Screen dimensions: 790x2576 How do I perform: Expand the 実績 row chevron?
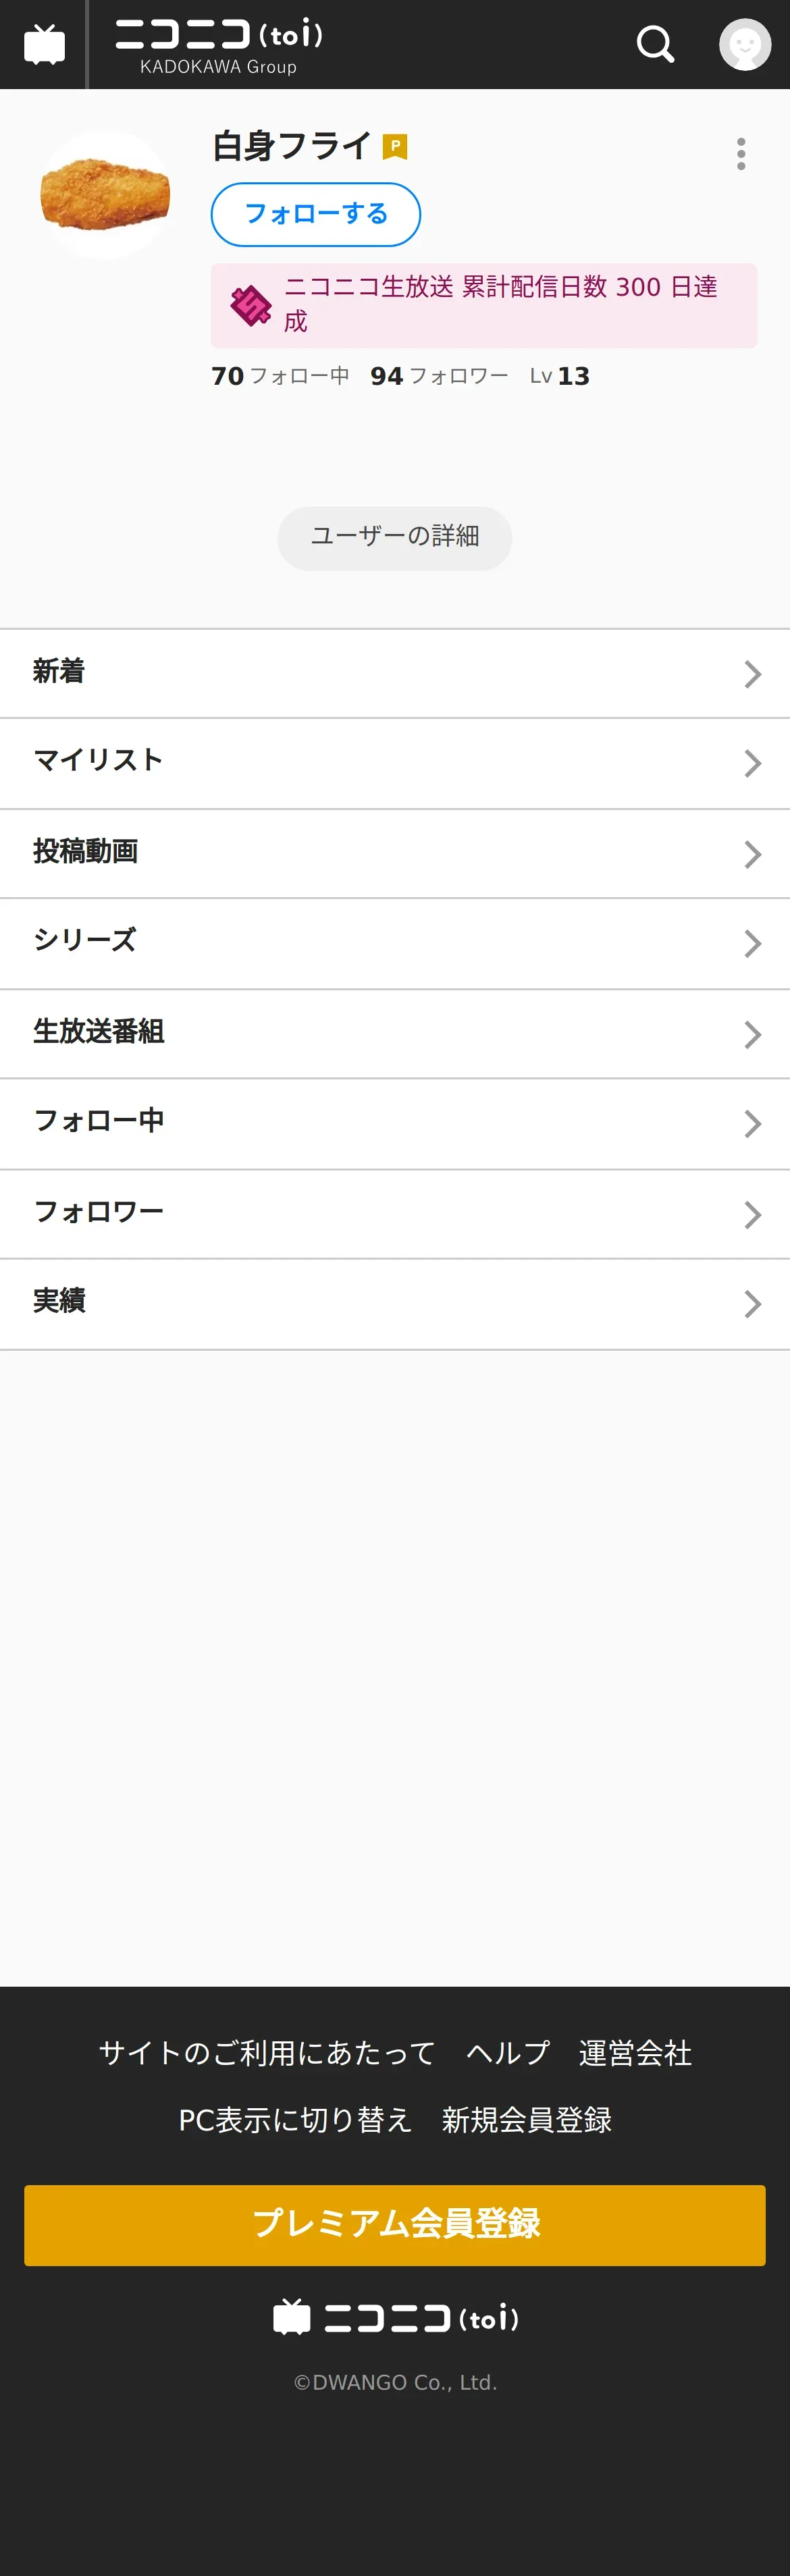(753, 1304)
